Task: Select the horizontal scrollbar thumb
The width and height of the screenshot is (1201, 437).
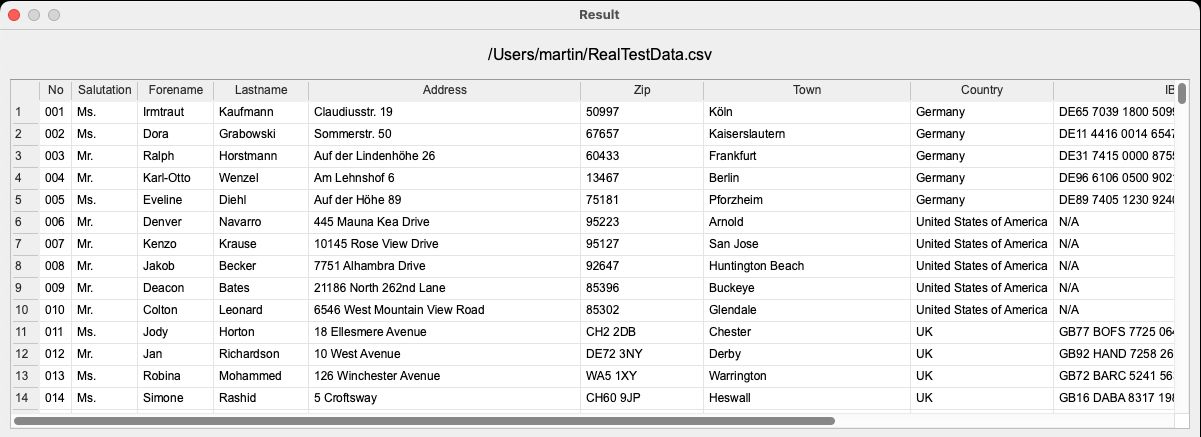Action: tap(424, 421)
